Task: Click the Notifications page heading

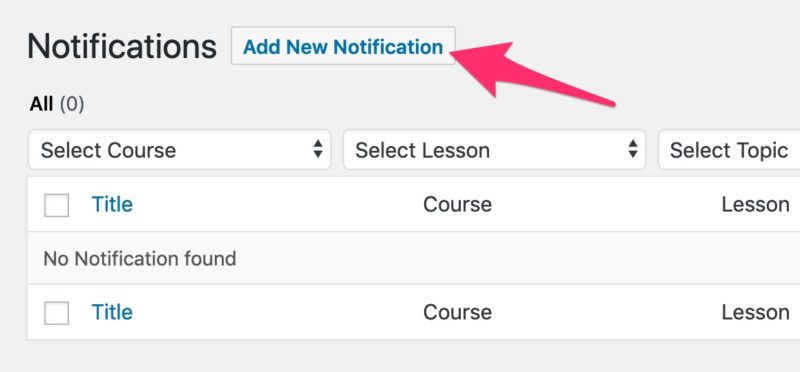Action: [122, 46]
